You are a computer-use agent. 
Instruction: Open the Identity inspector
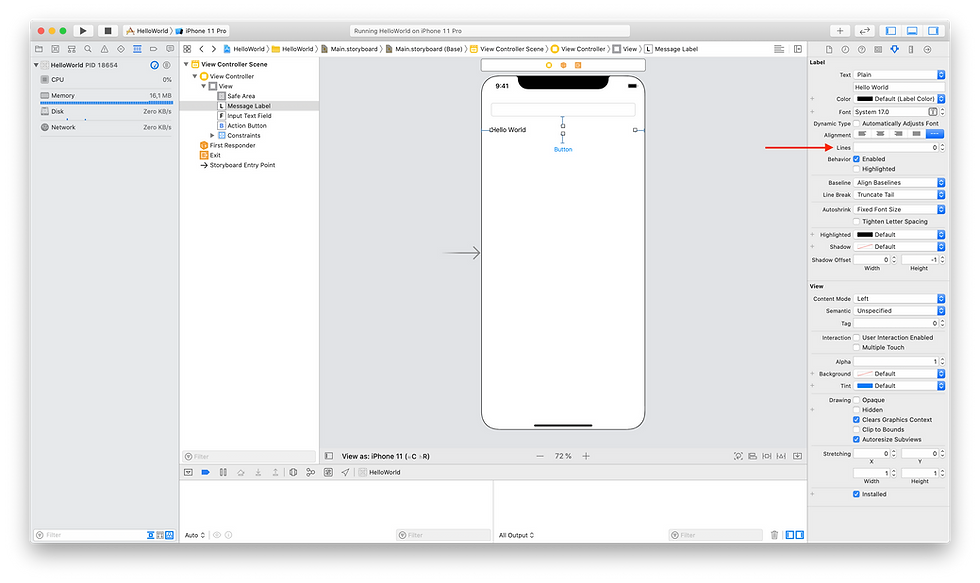tap(878, 49)
